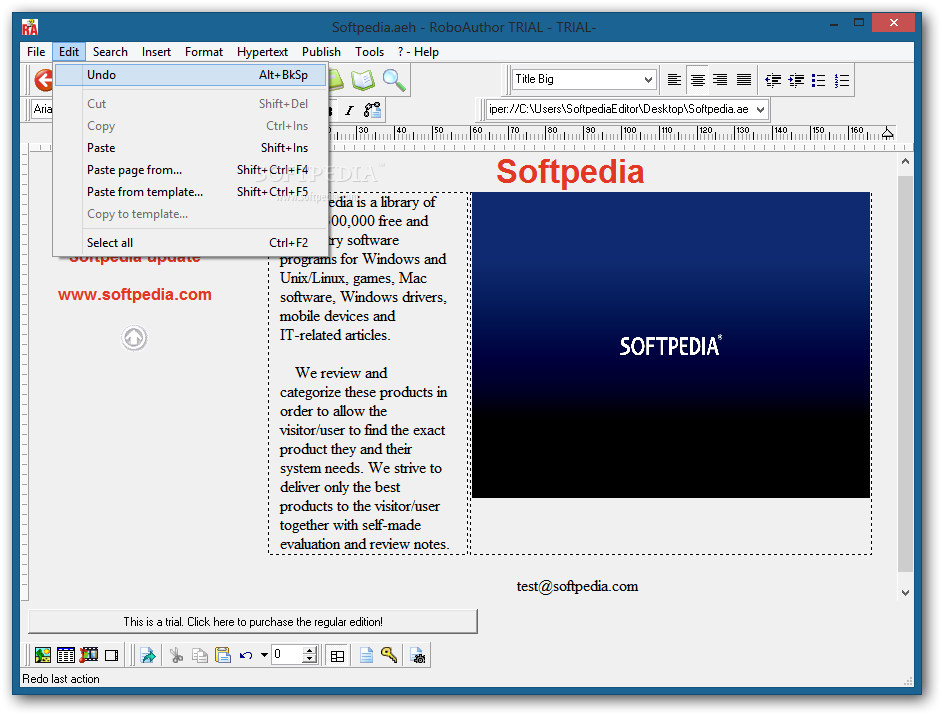Click the RoboAuthor RA title bar icon
Image resolution: width=942 pixels, height=715 pixels.
(x=30, y=27)
